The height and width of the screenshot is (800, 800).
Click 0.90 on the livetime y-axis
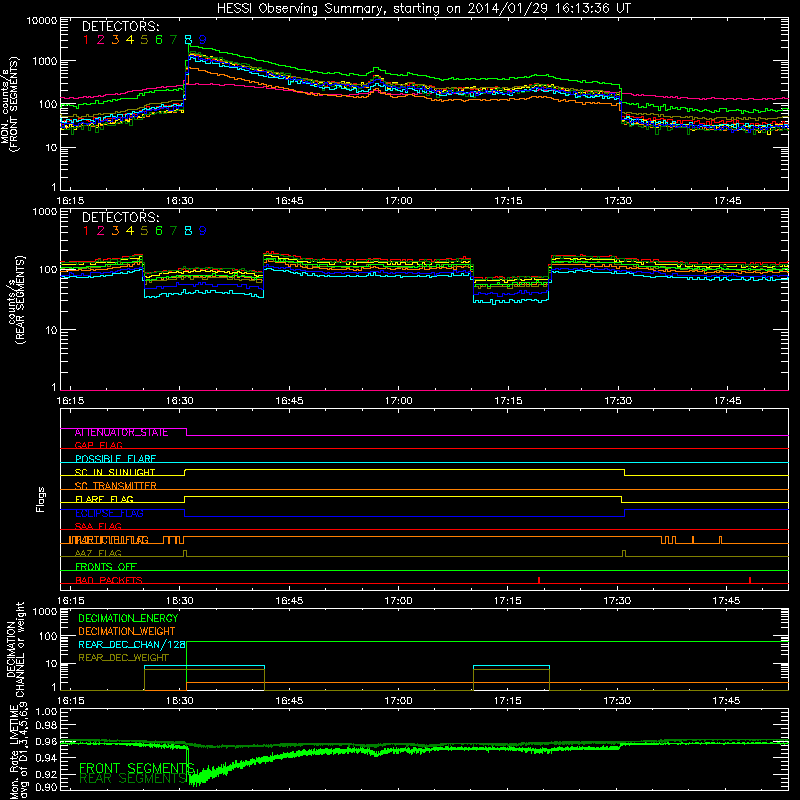(47, 788)
